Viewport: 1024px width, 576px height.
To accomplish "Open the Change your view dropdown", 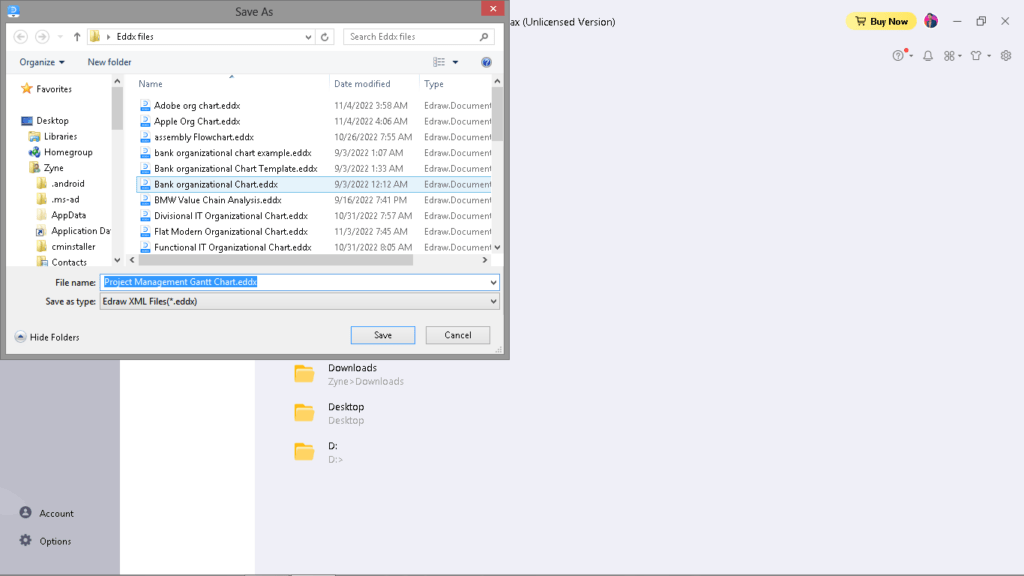I will point(455,62).
